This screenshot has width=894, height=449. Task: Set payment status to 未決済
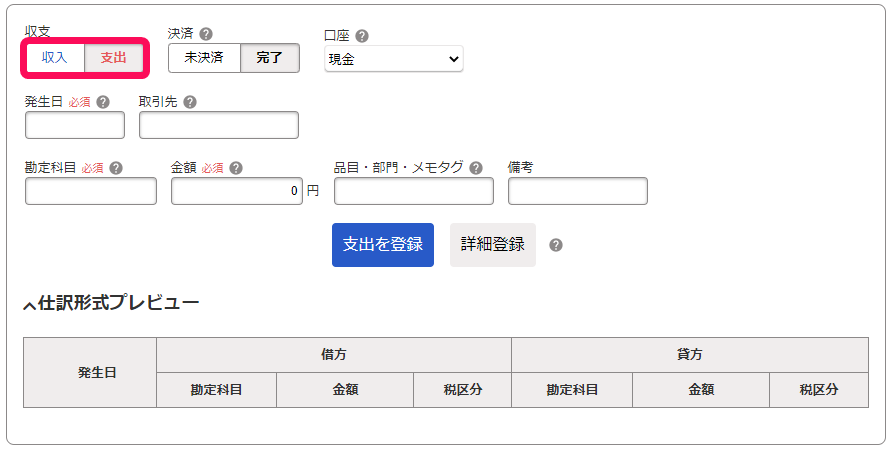(x=204, y=58)
